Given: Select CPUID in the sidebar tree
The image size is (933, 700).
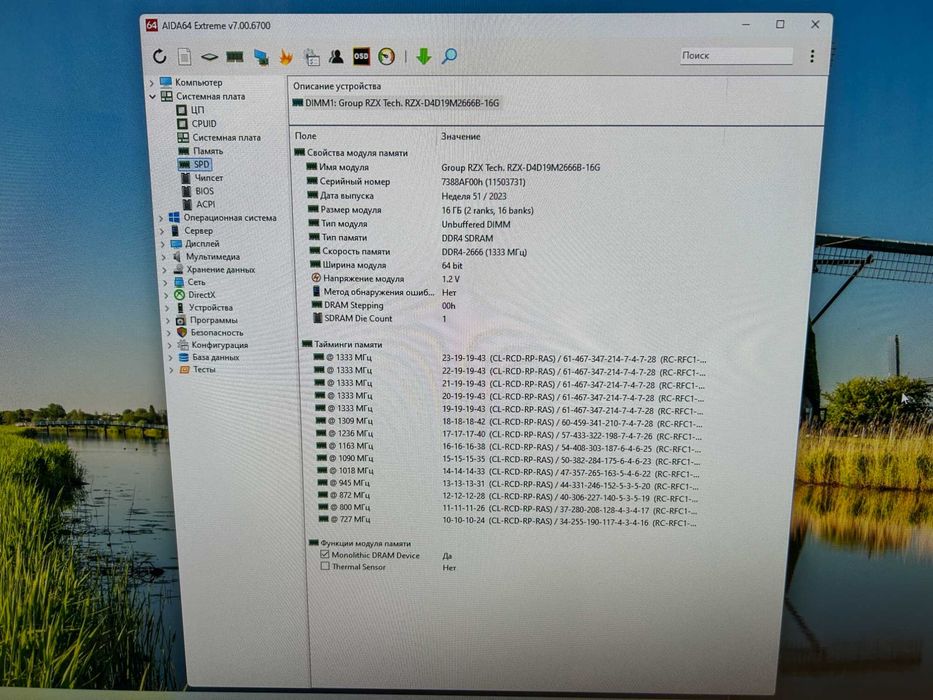Looking at the screenshot, I should coord(197,124).
